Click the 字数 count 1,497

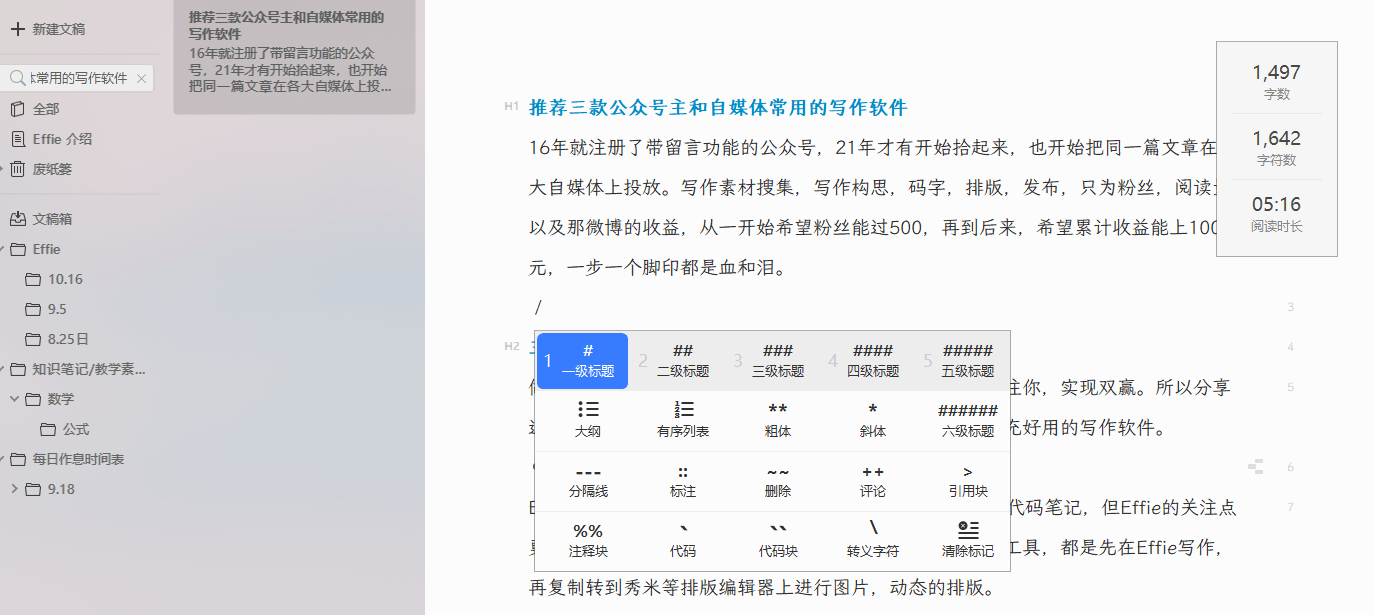coord(1276,72)
